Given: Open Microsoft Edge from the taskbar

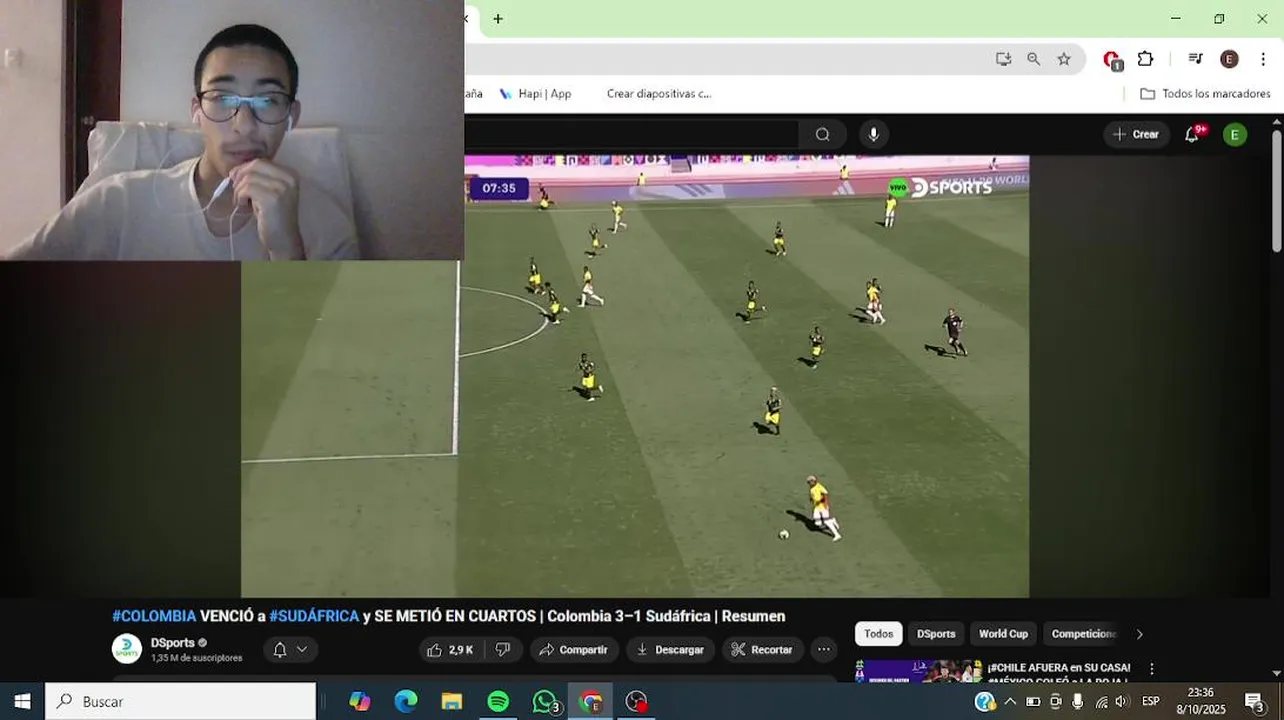Looking at the screenshot, I should pyautogui.click(x=406, y=702).
